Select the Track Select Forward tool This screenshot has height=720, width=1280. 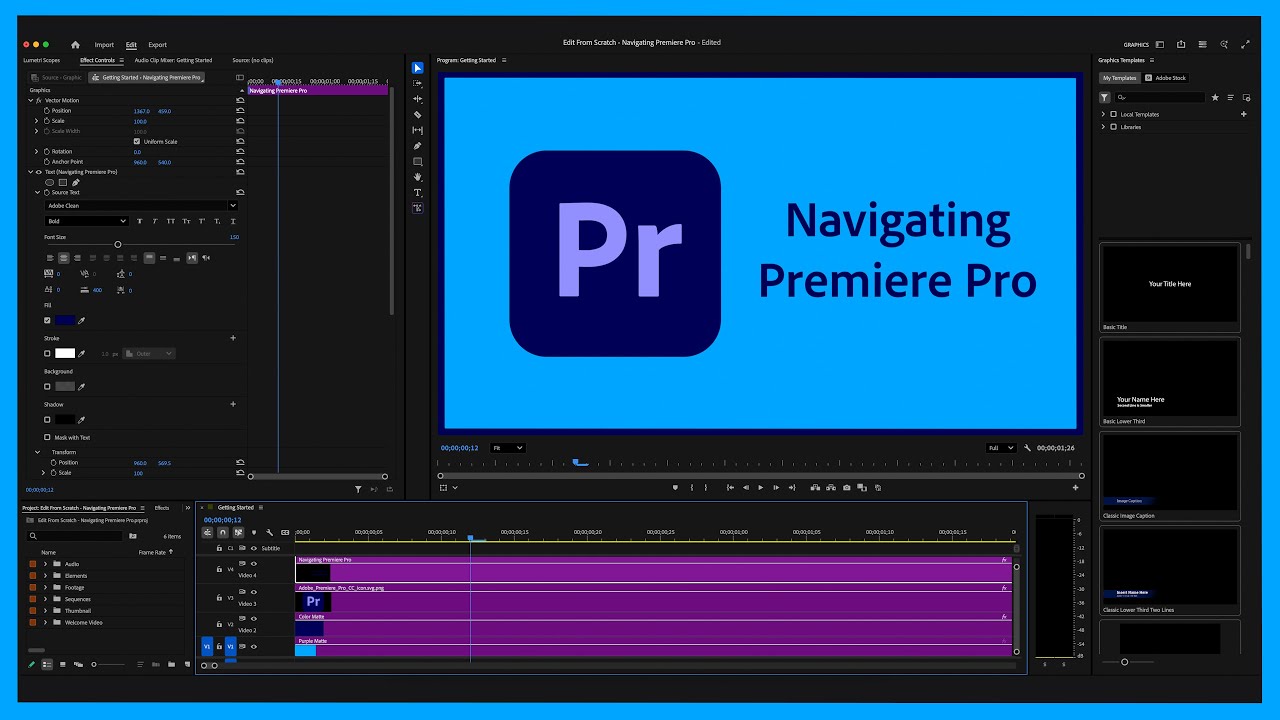click(x=418, y=83)
